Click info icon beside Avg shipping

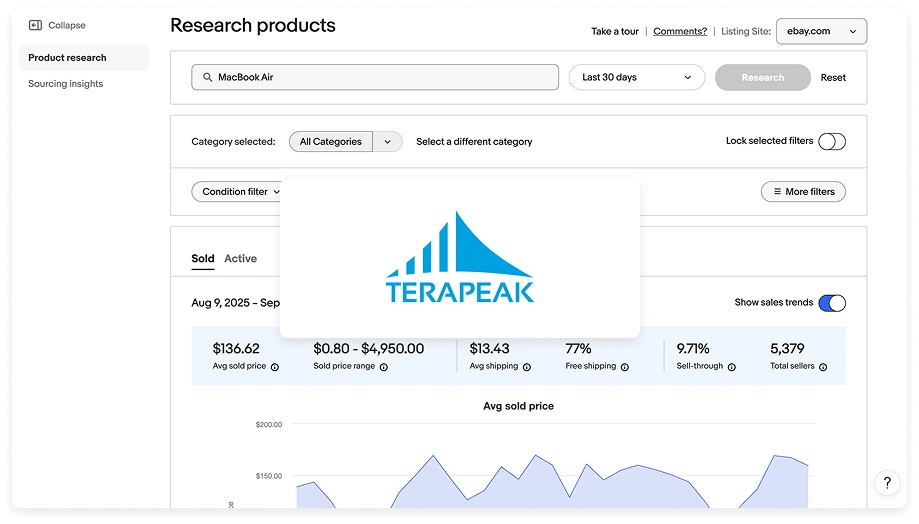(x=527, y=367)
